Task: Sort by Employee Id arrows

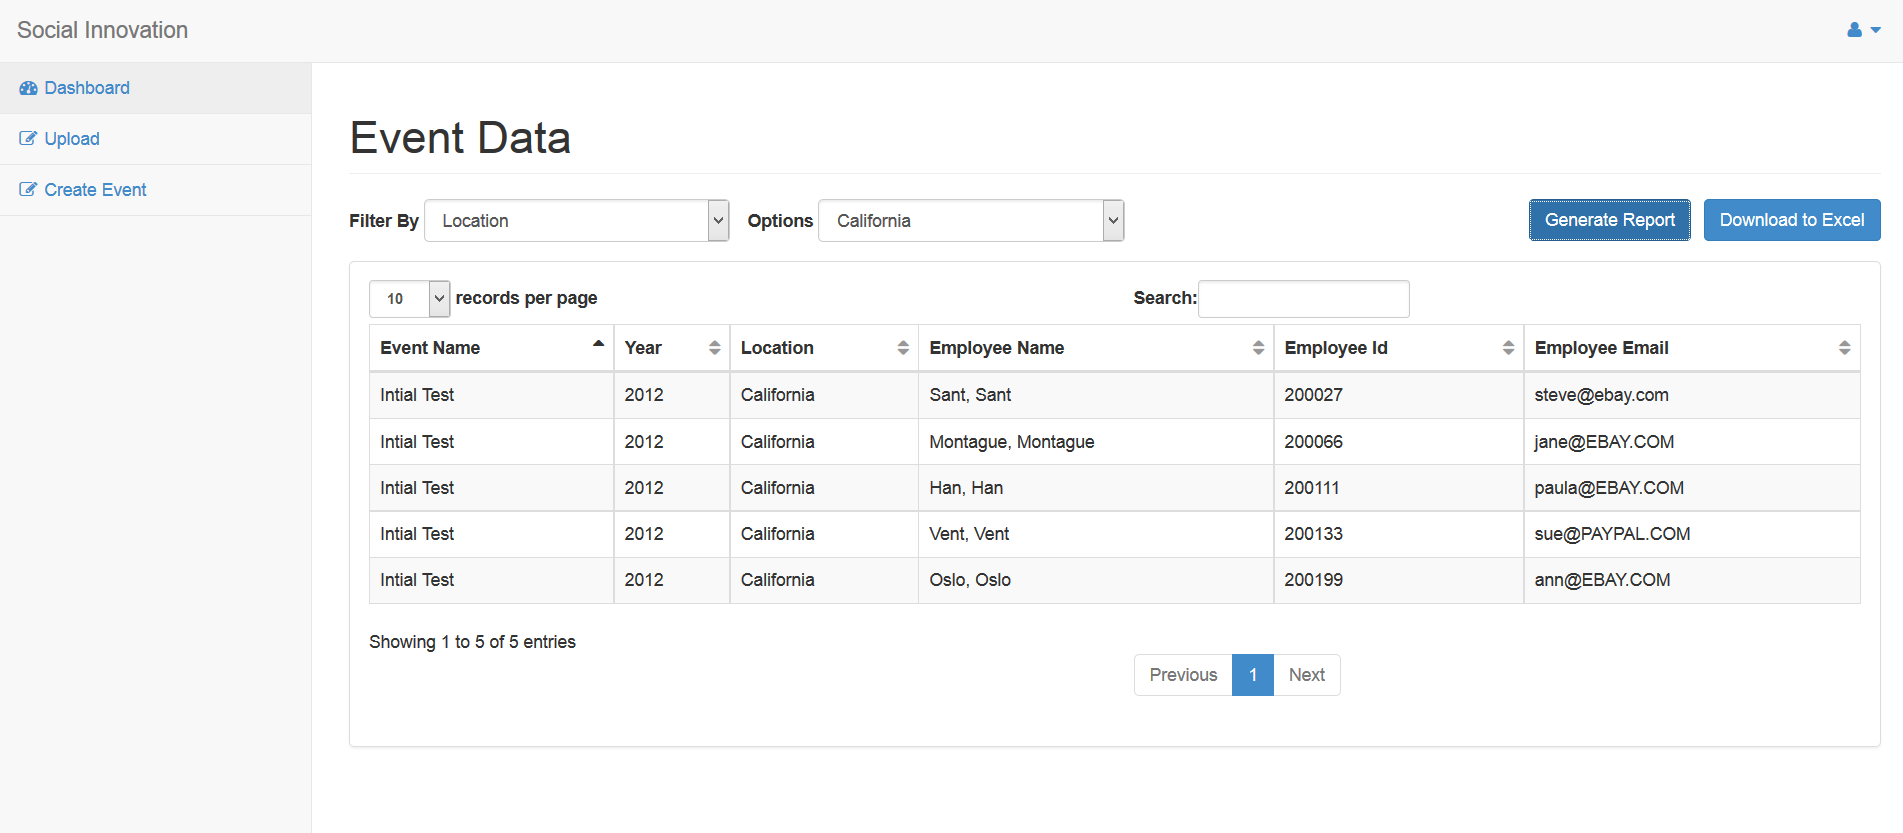Action: click(1508, 348)
